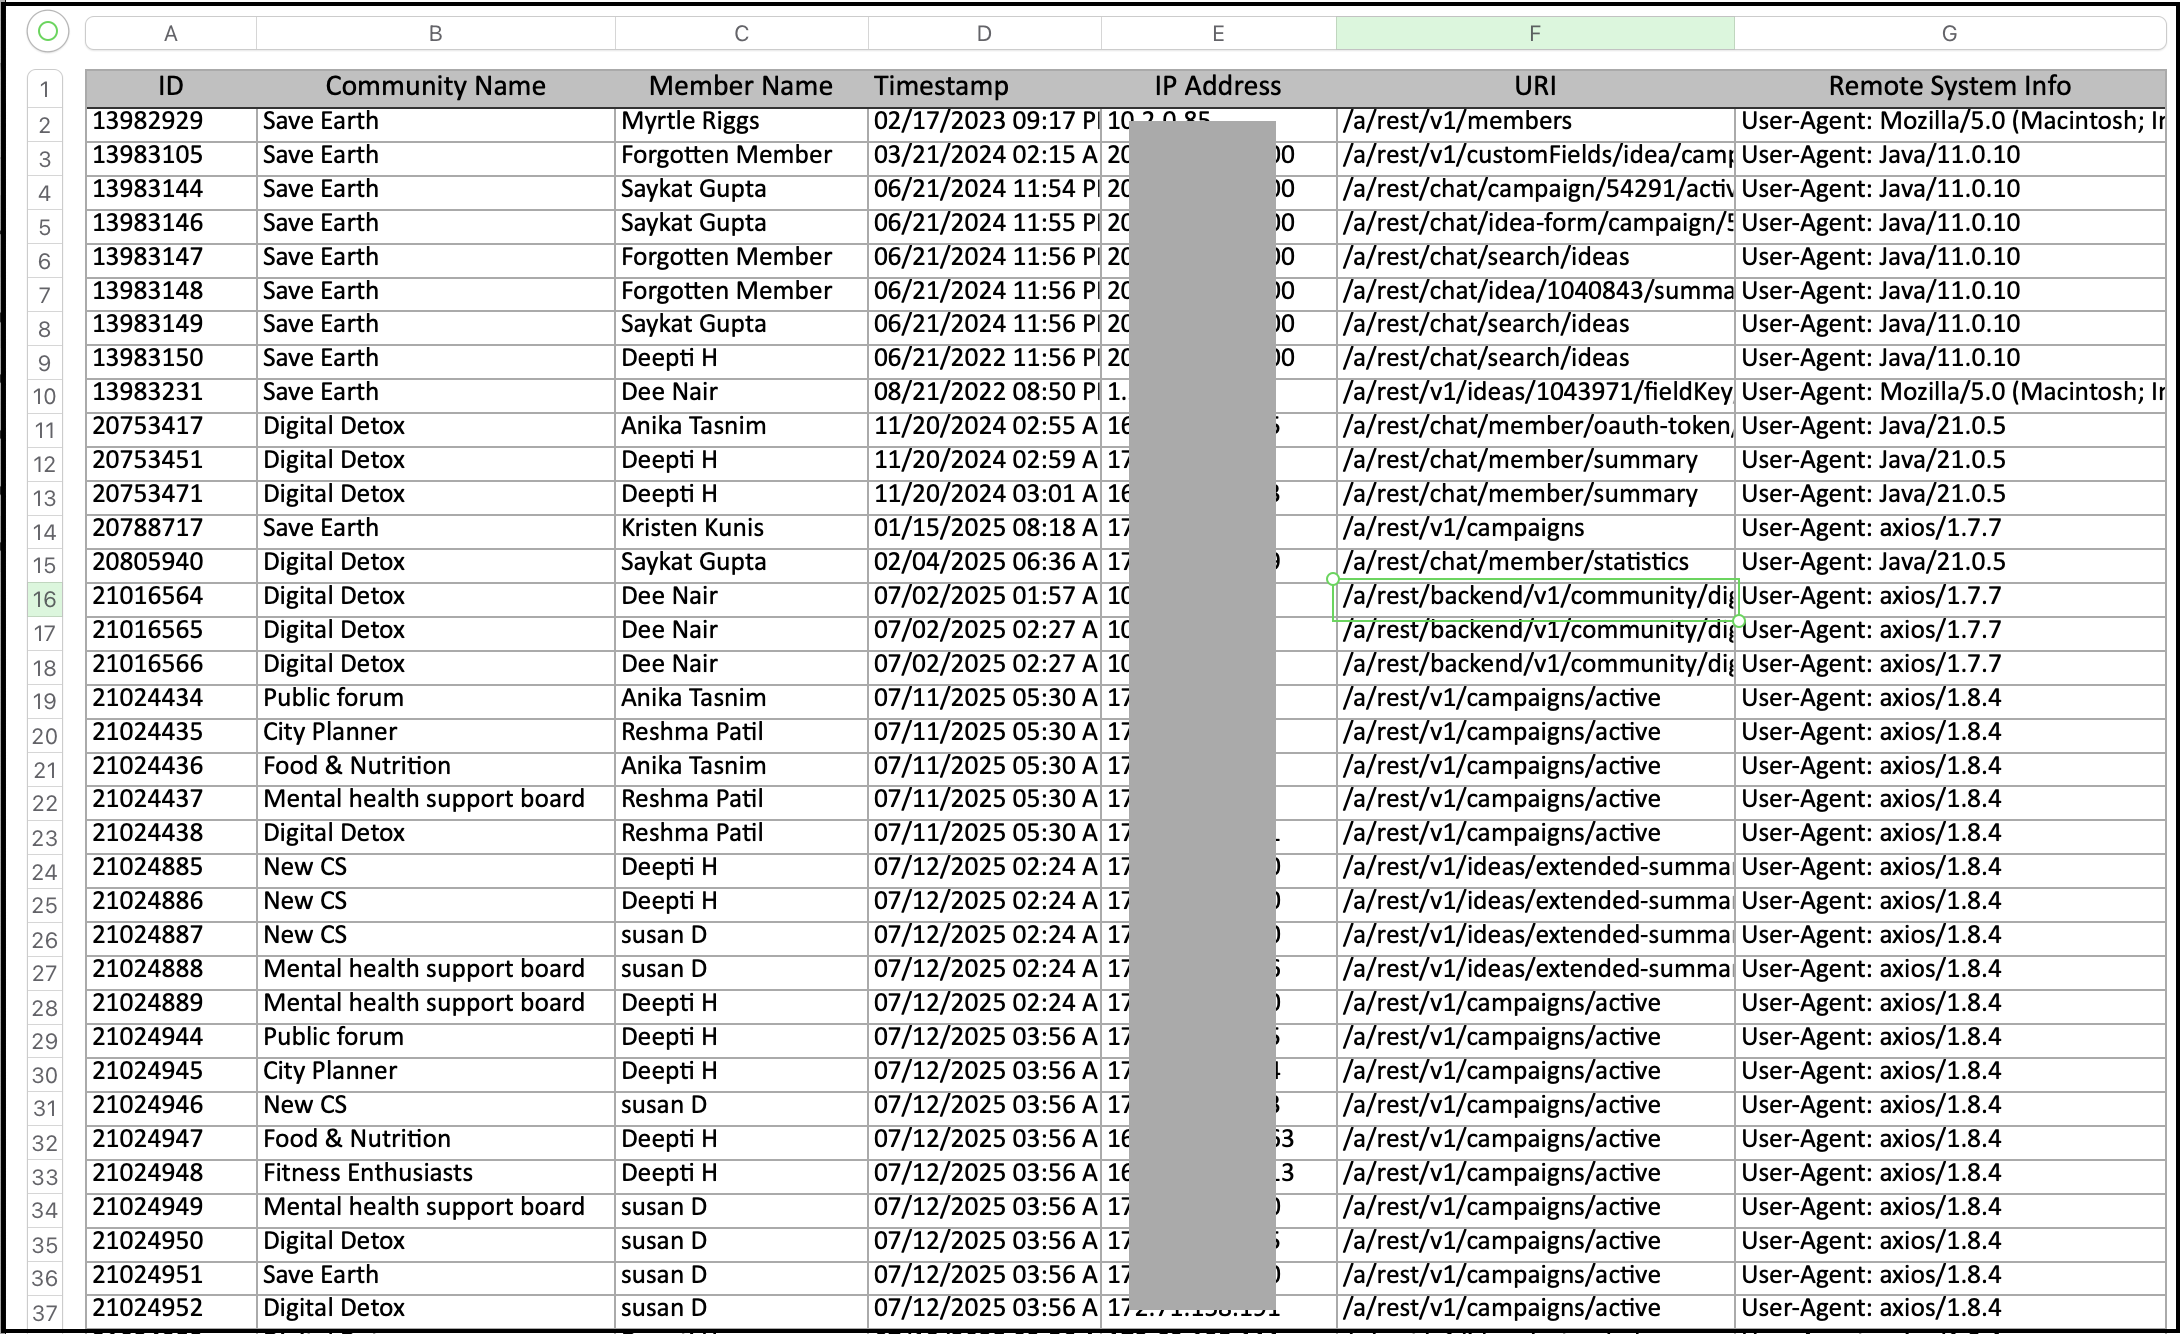Click the circle table handle at top-left corner
This screenshot has height=1334, width=2180.
point(48,32)
